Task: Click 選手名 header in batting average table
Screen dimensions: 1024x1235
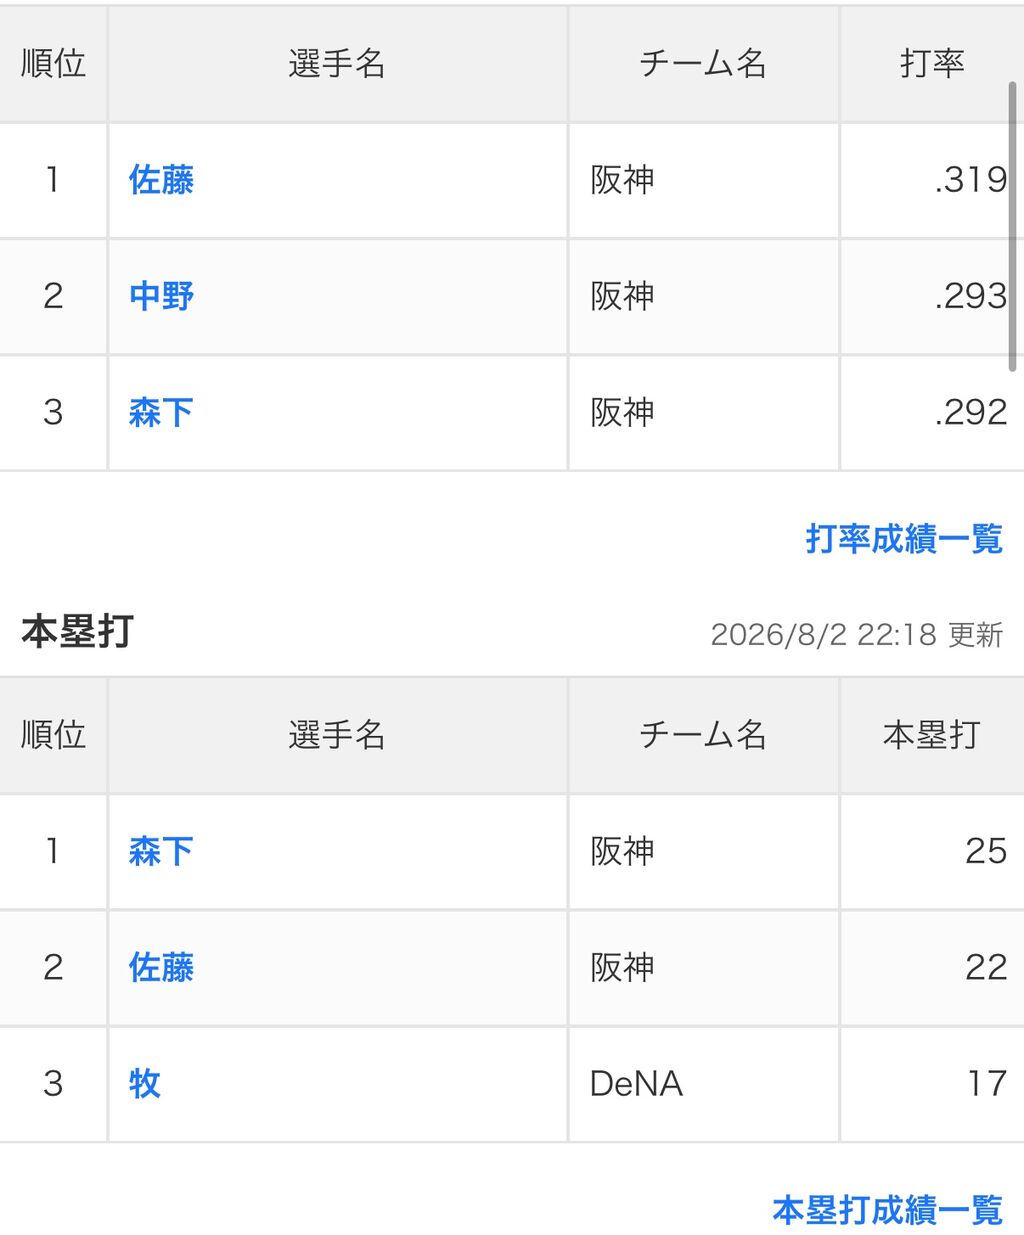Action: pos(337,64)
